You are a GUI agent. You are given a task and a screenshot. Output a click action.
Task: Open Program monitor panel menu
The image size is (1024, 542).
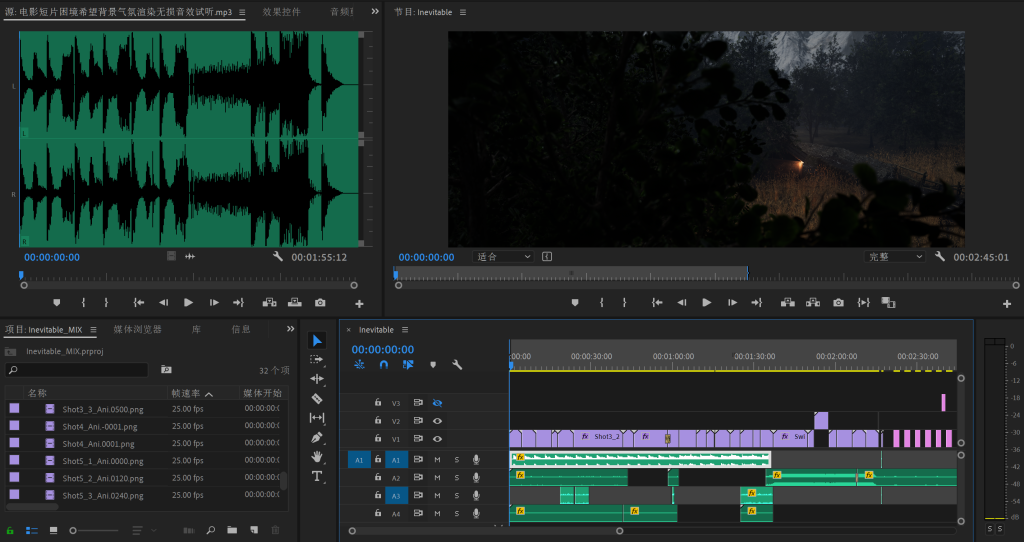463,12
